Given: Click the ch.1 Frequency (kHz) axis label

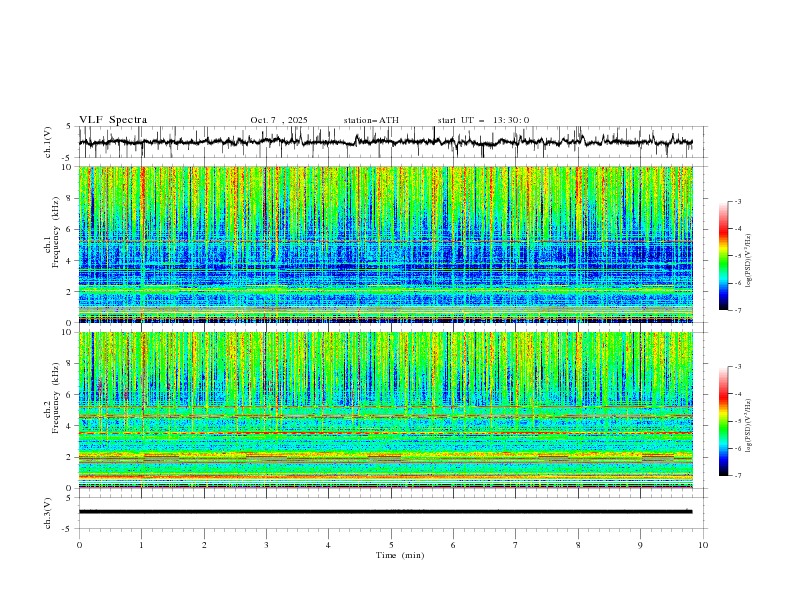Looking at the screenshot, I should (52, 230).
